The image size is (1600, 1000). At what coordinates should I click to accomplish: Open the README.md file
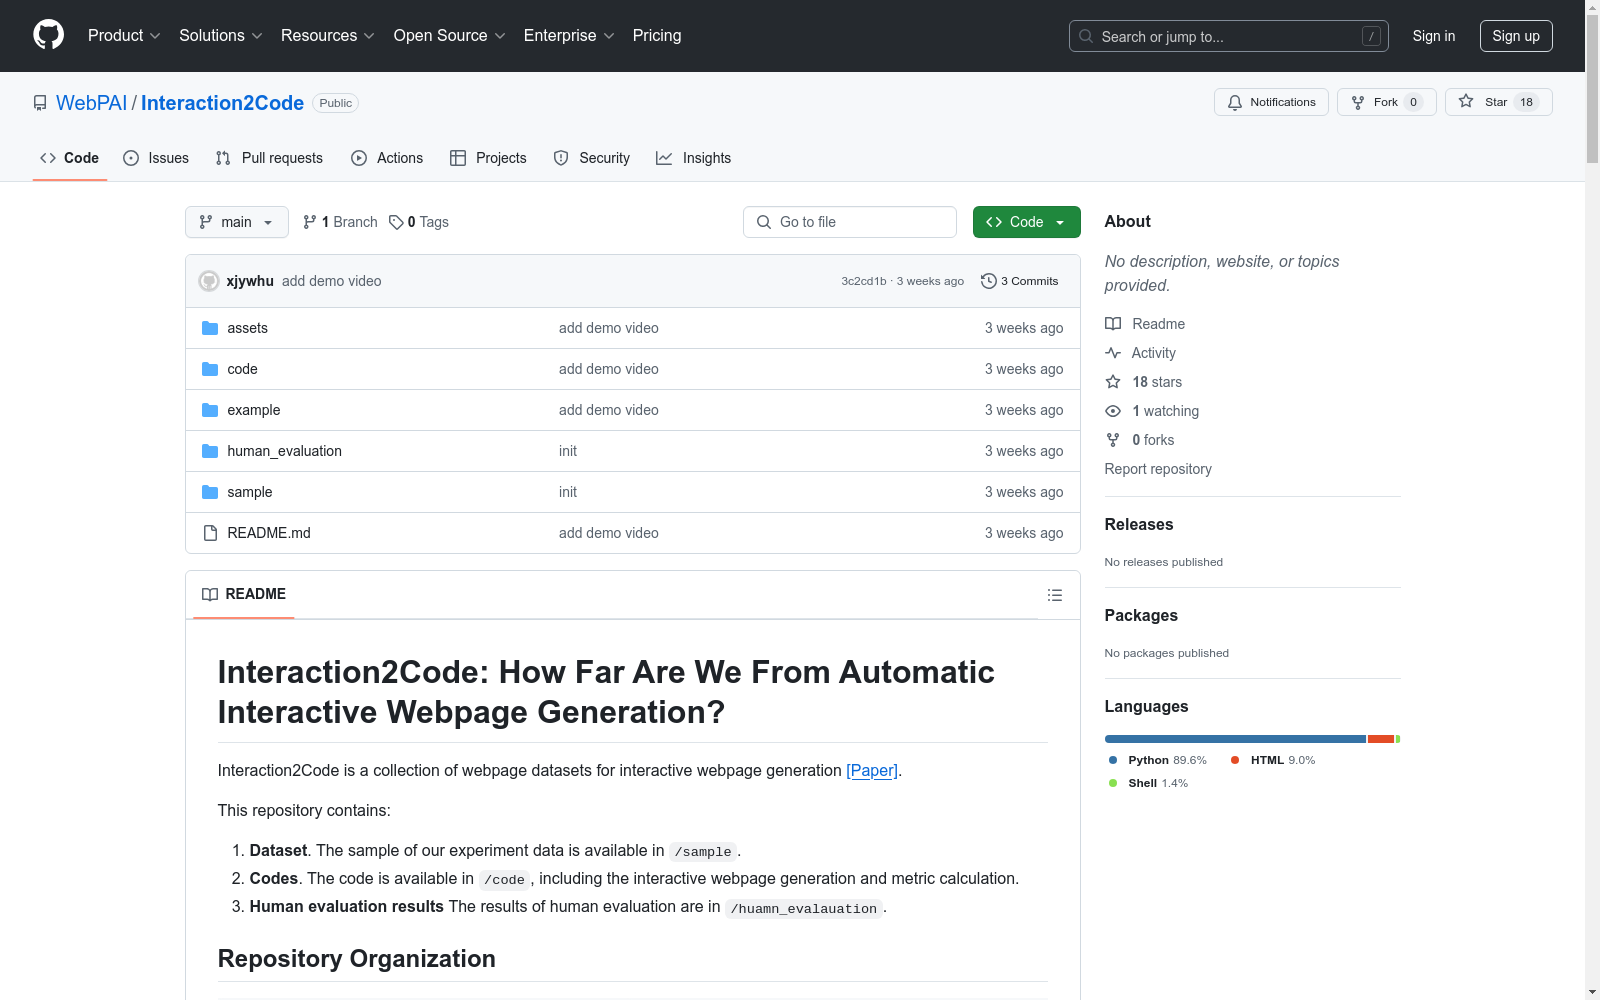pyautogui.click(x=269, y=533)
